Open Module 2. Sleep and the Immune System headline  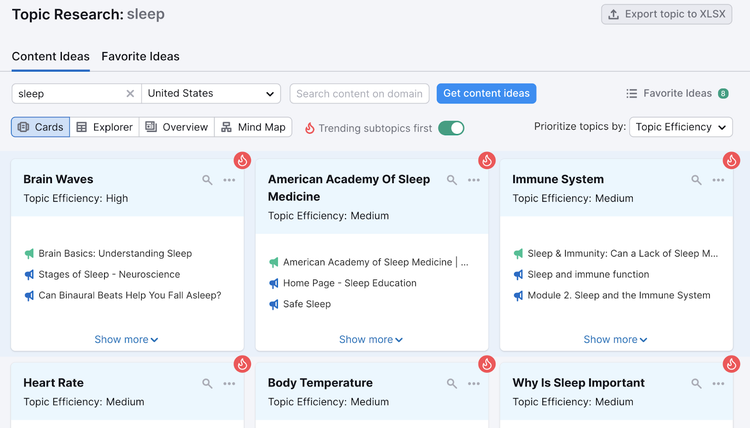[619, 296]
